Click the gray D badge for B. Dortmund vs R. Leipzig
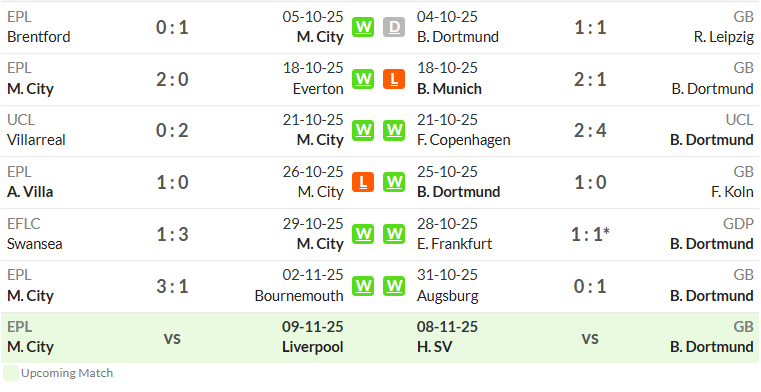The width and height of the screenshot is (761, 392). [394, 27]
